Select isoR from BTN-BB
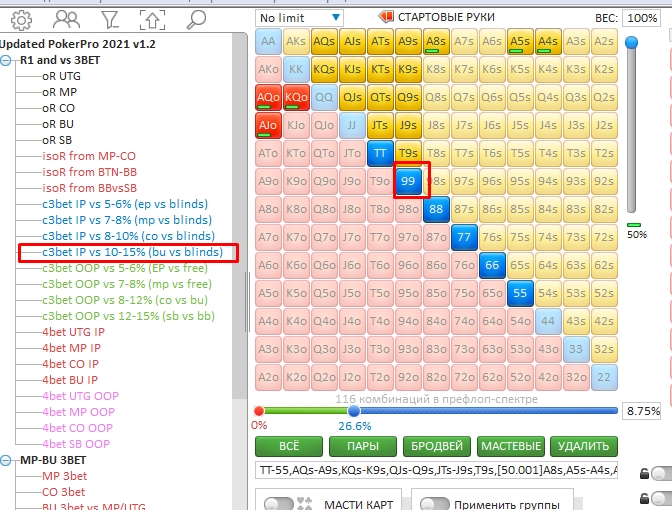Image resolution: width=672 pixels, height=510 pixels. tap(89, 172)
